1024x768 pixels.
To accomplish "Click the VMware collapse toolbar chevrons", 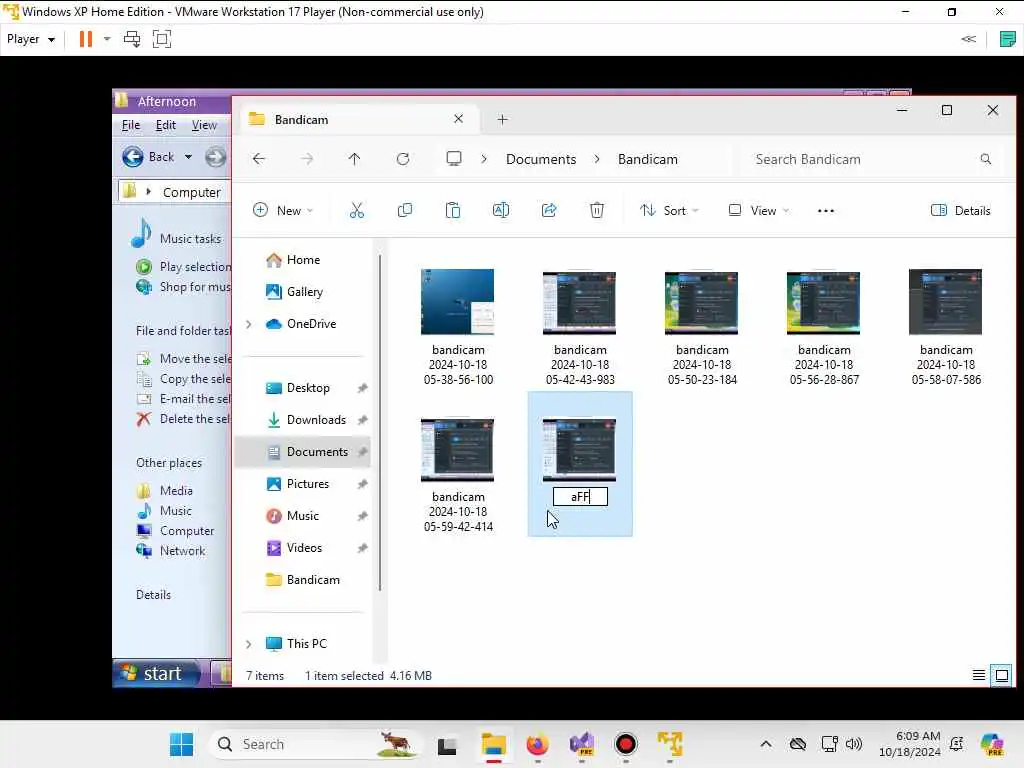I will (968, 39).
